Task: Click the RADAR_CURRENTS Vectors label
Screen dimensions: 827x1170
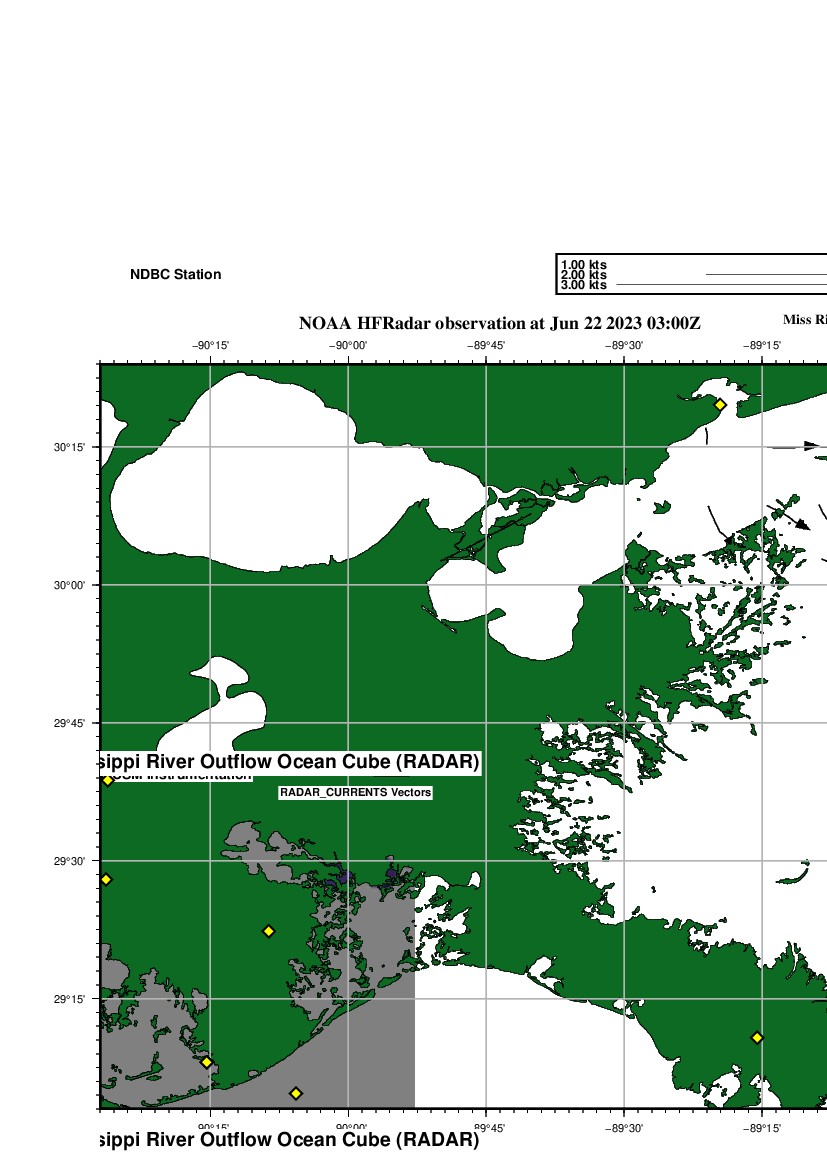Action: point(355,792)
